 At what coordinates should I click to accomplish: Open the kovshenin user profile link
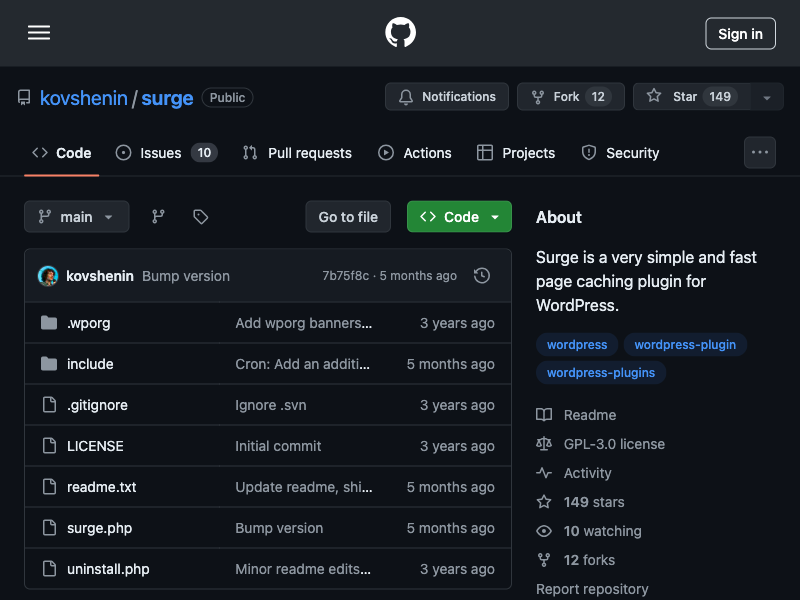click(x=84, y=98)
